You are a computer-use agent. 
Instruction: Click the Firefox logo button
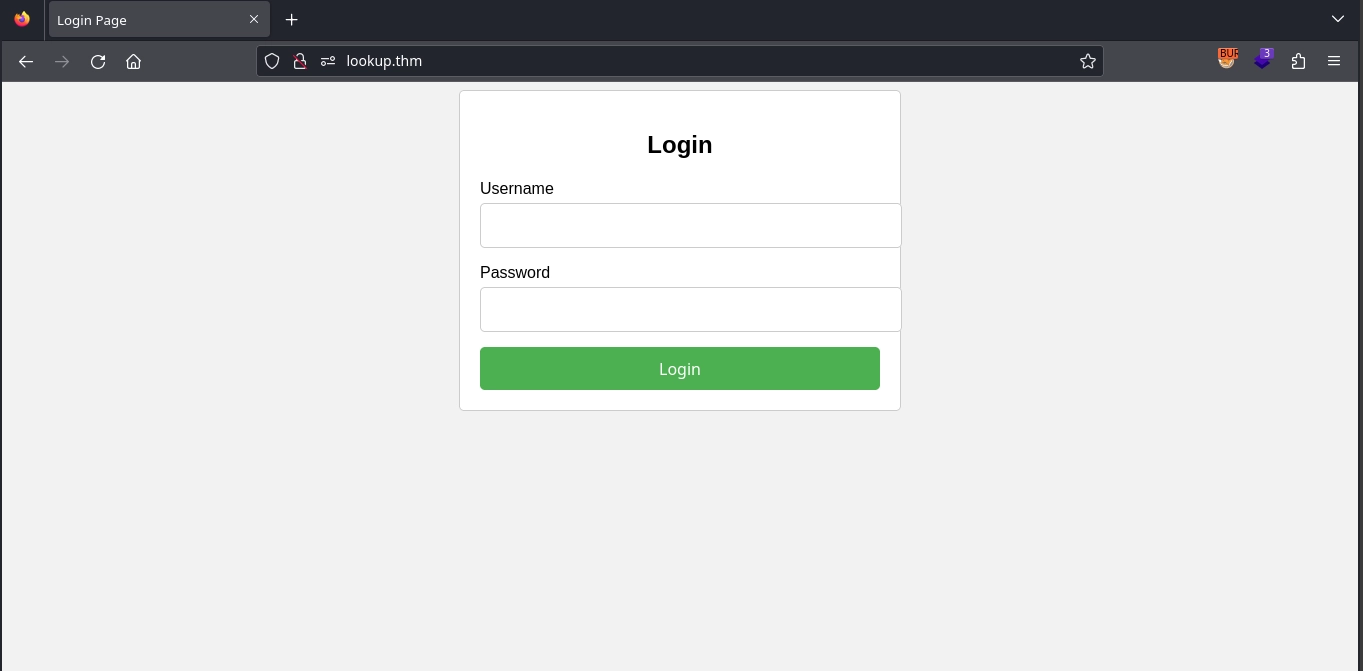pos(22,19)
